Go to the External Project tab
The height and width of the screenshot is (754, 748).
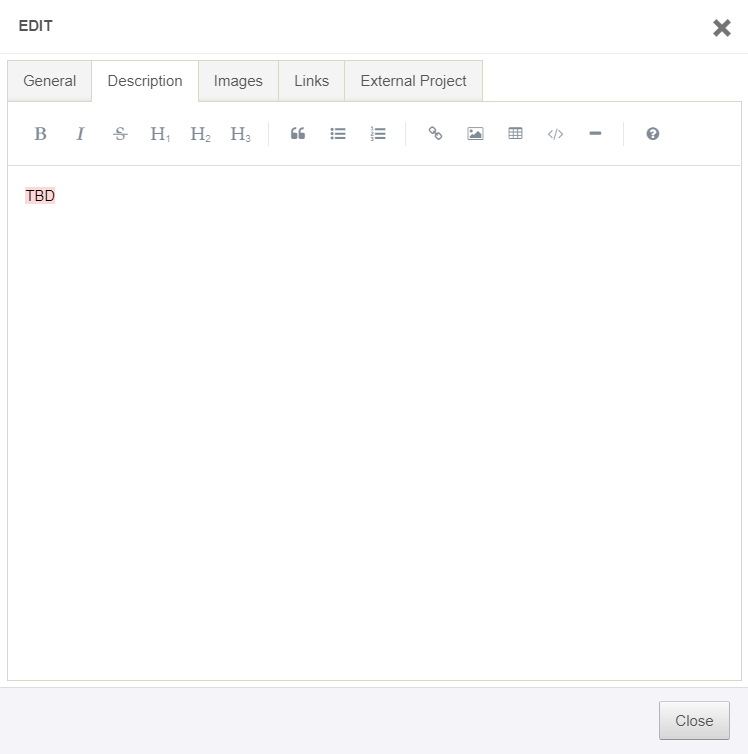[x=413, y=81]
